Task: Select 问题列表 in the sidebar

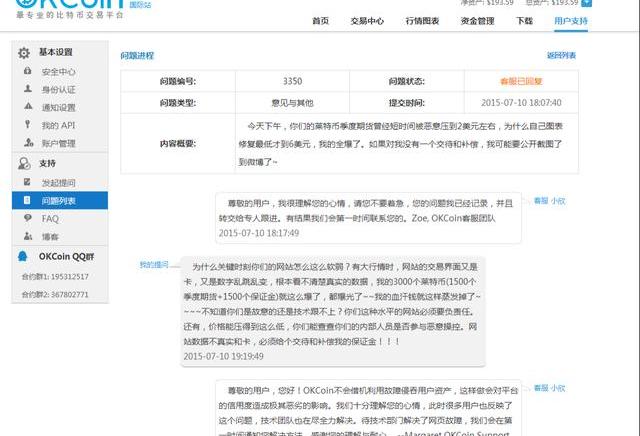Action: tap(58, 201)
